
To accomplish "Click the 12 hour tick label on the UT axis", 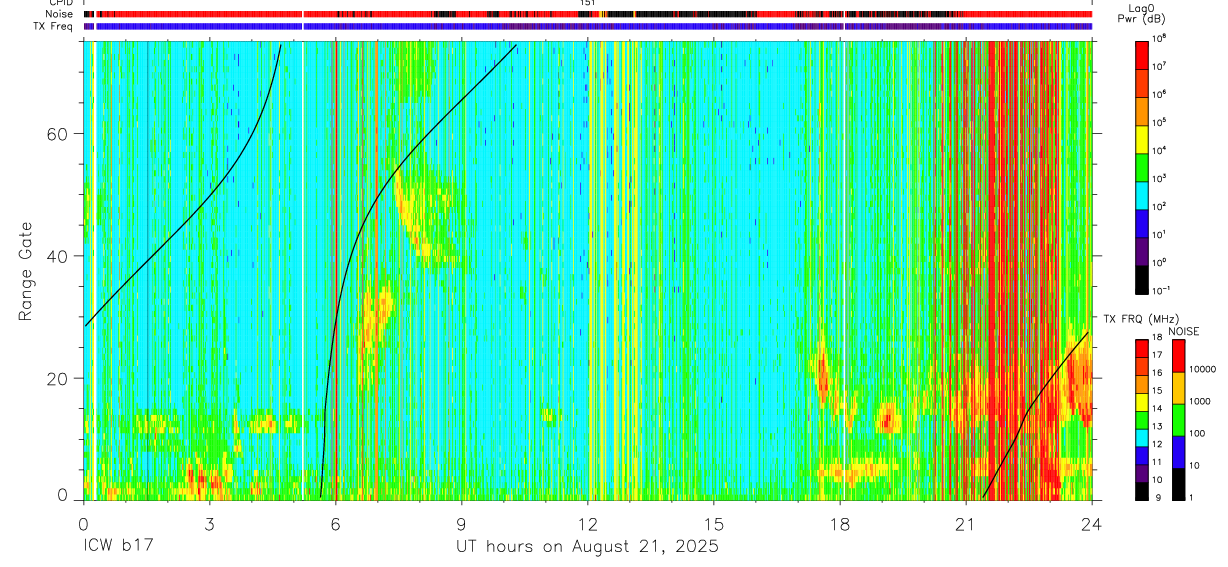I will pyautogui.click(x=588, y=524).
